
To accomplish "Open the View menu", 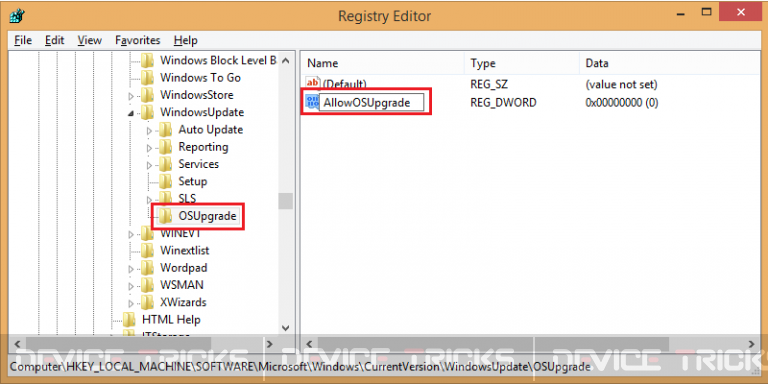I will click(x=90, y=40).
